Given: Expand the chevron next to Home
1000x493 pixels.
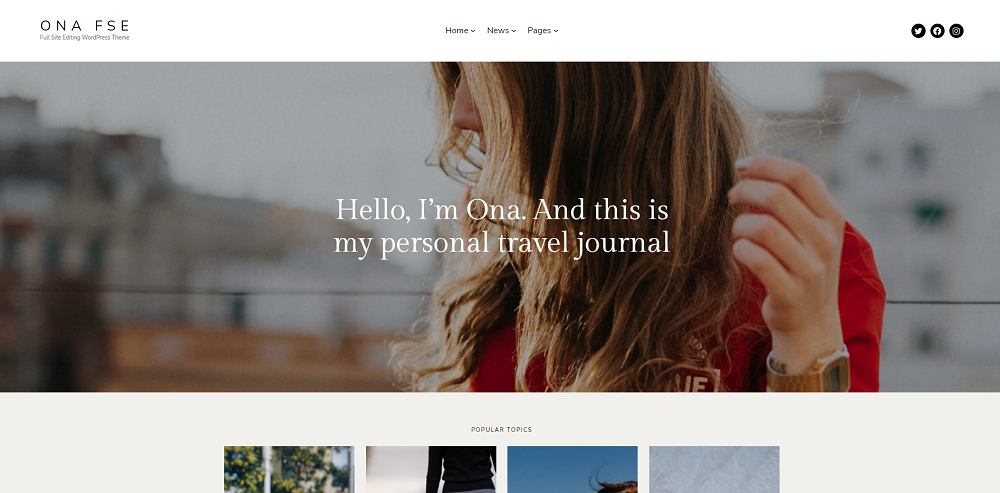Looking at the screenshot, I should pyautogui.click(x=473, y=31).
